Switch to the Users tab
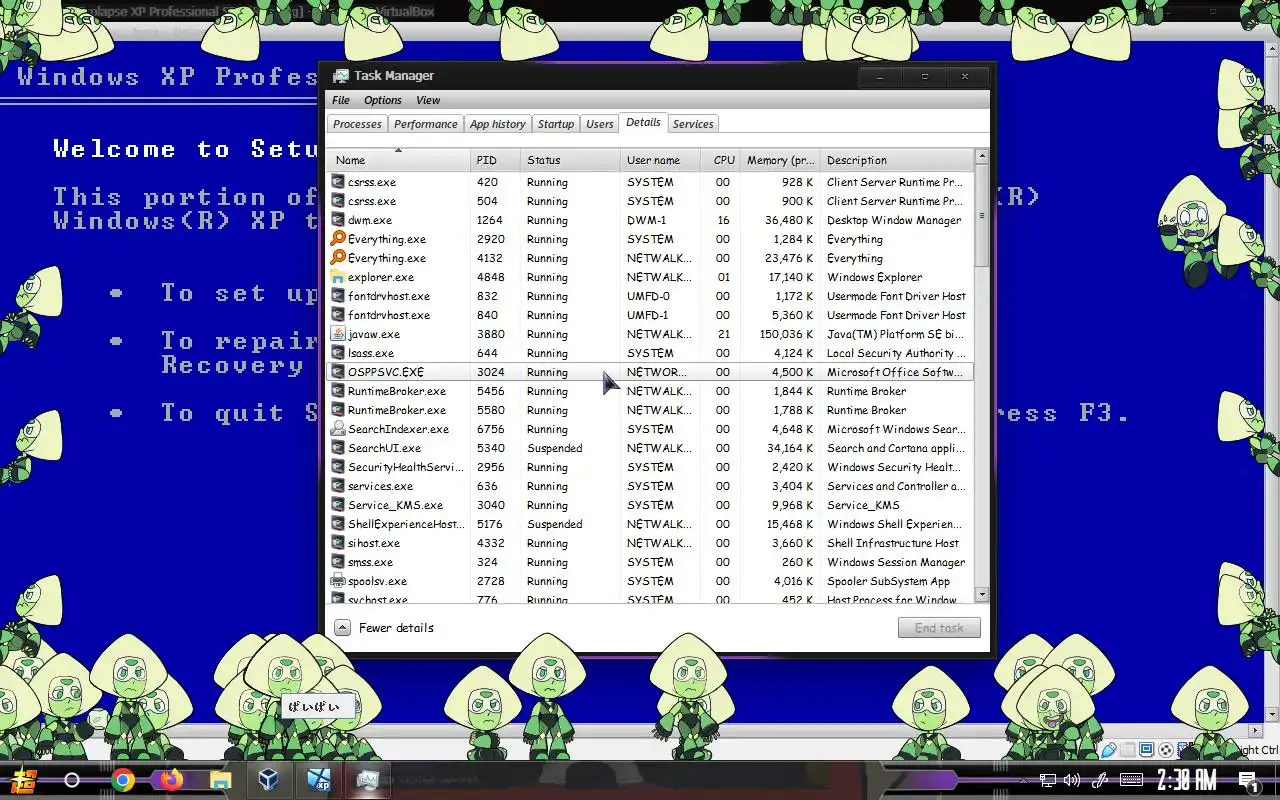This screenshot has height=800, width=1280. 599,124
